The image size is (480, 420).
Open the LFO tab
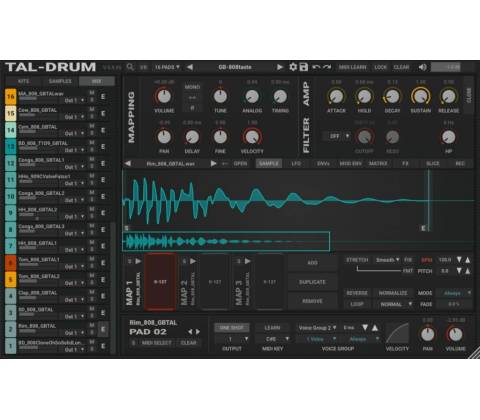coord(296,164)
